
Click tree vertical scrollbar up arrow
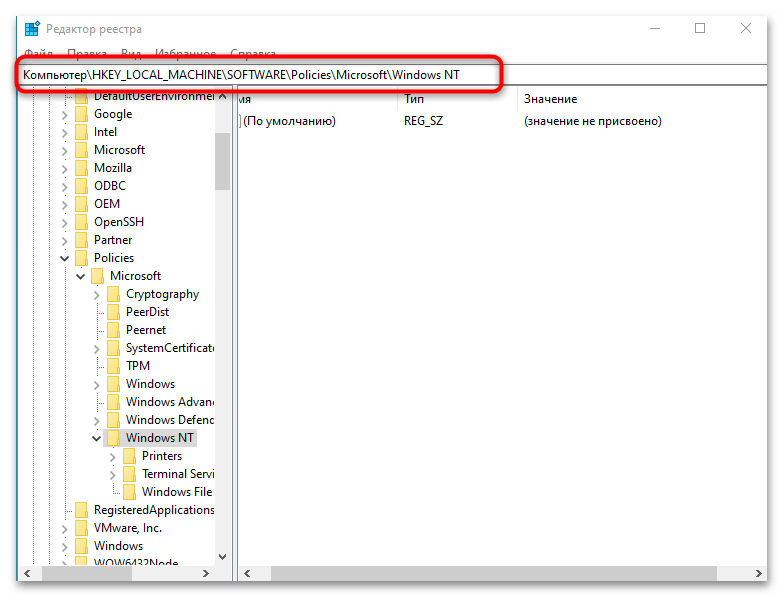pos(223,96)
